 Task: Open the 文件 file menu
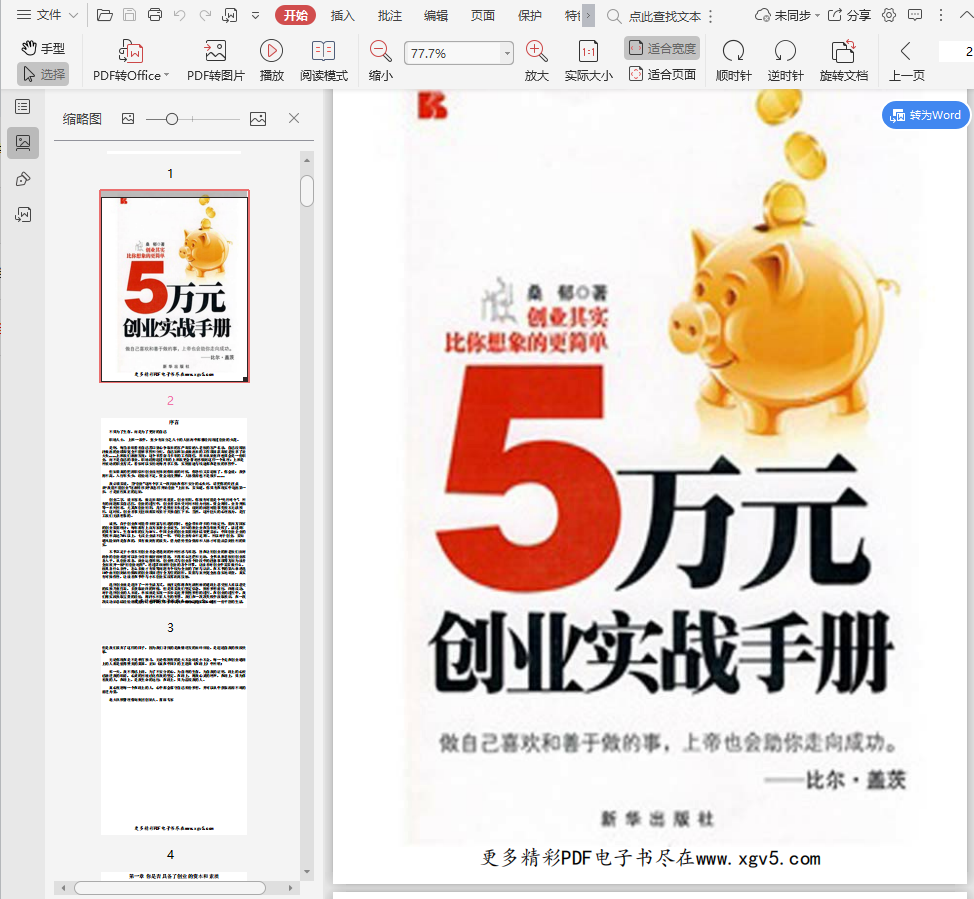tap(39, 15)
